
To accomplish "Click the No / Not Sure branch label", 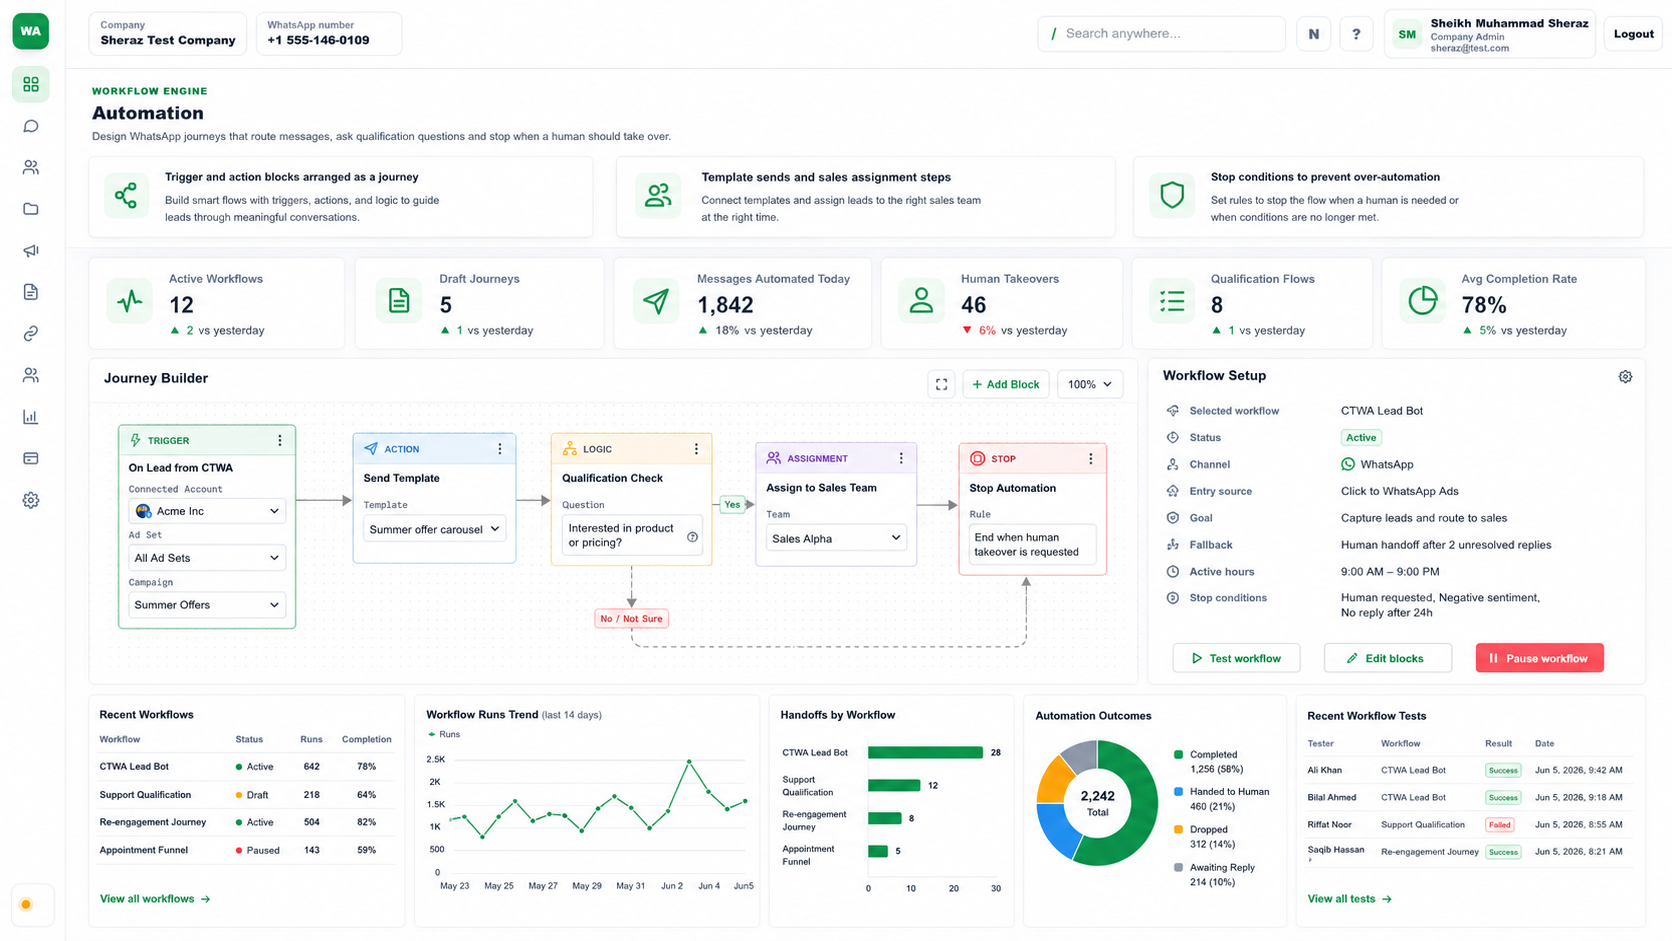I will point(631,619).
